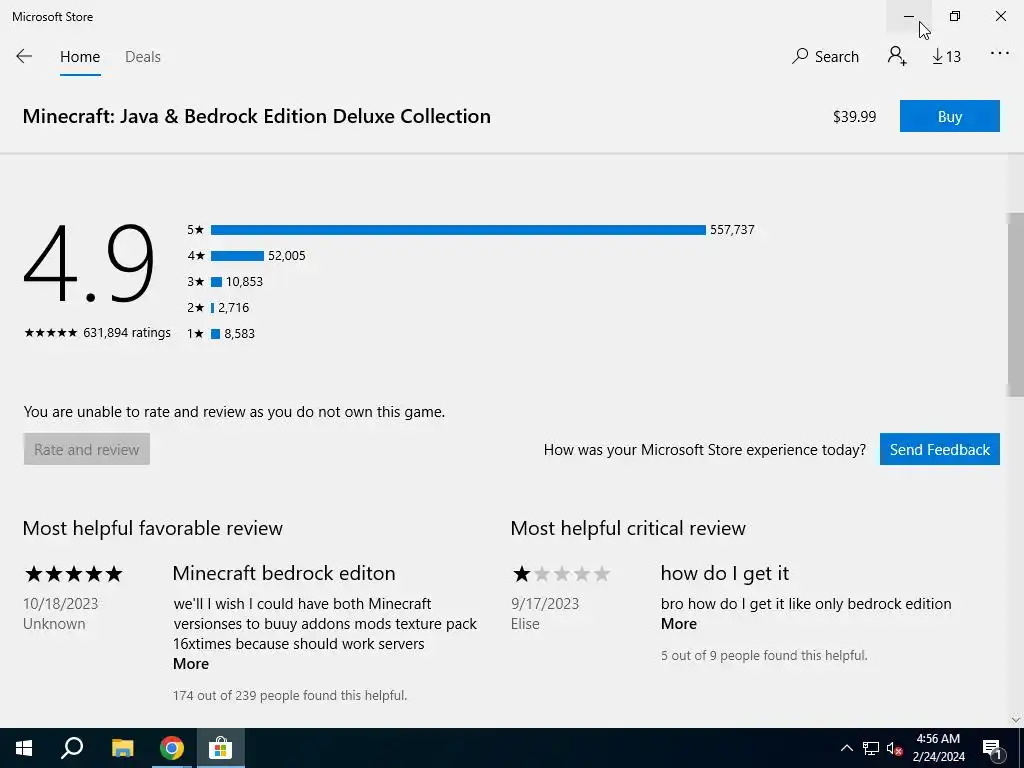Click the vertical scrollbar thumb

tap(1016, 304)
